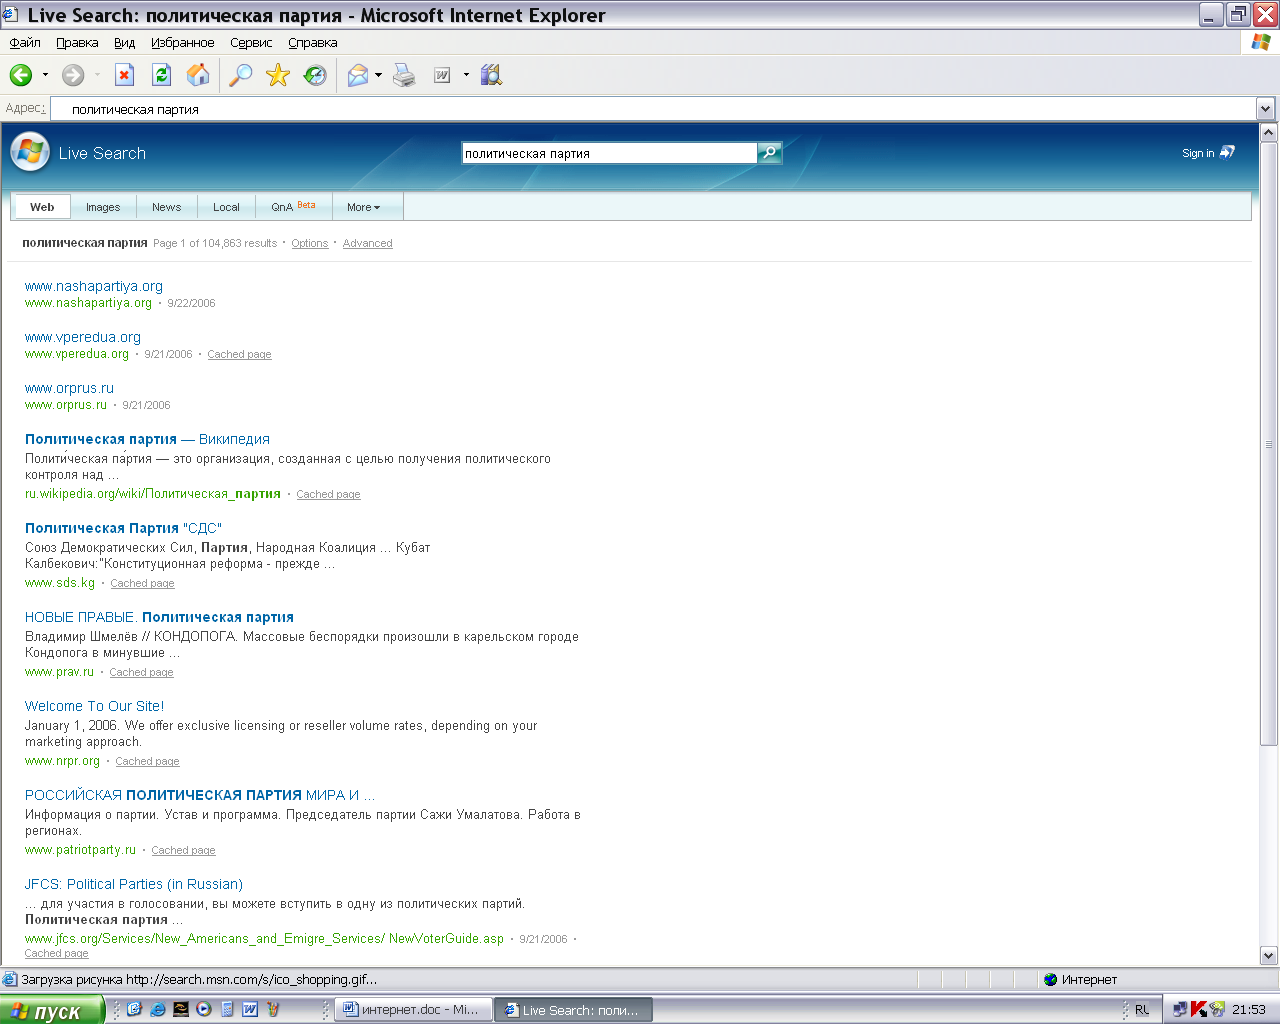Screen dimensions: 1280x1024
Task: Click the vertical scrollbar up arrow
Action: click(1268, 132)
